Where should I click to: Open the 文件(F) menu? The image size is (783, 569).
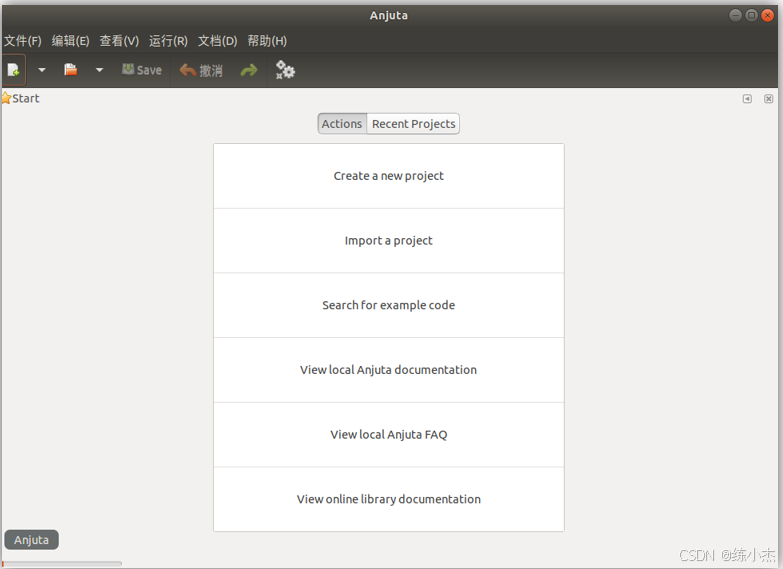point(22,41)
